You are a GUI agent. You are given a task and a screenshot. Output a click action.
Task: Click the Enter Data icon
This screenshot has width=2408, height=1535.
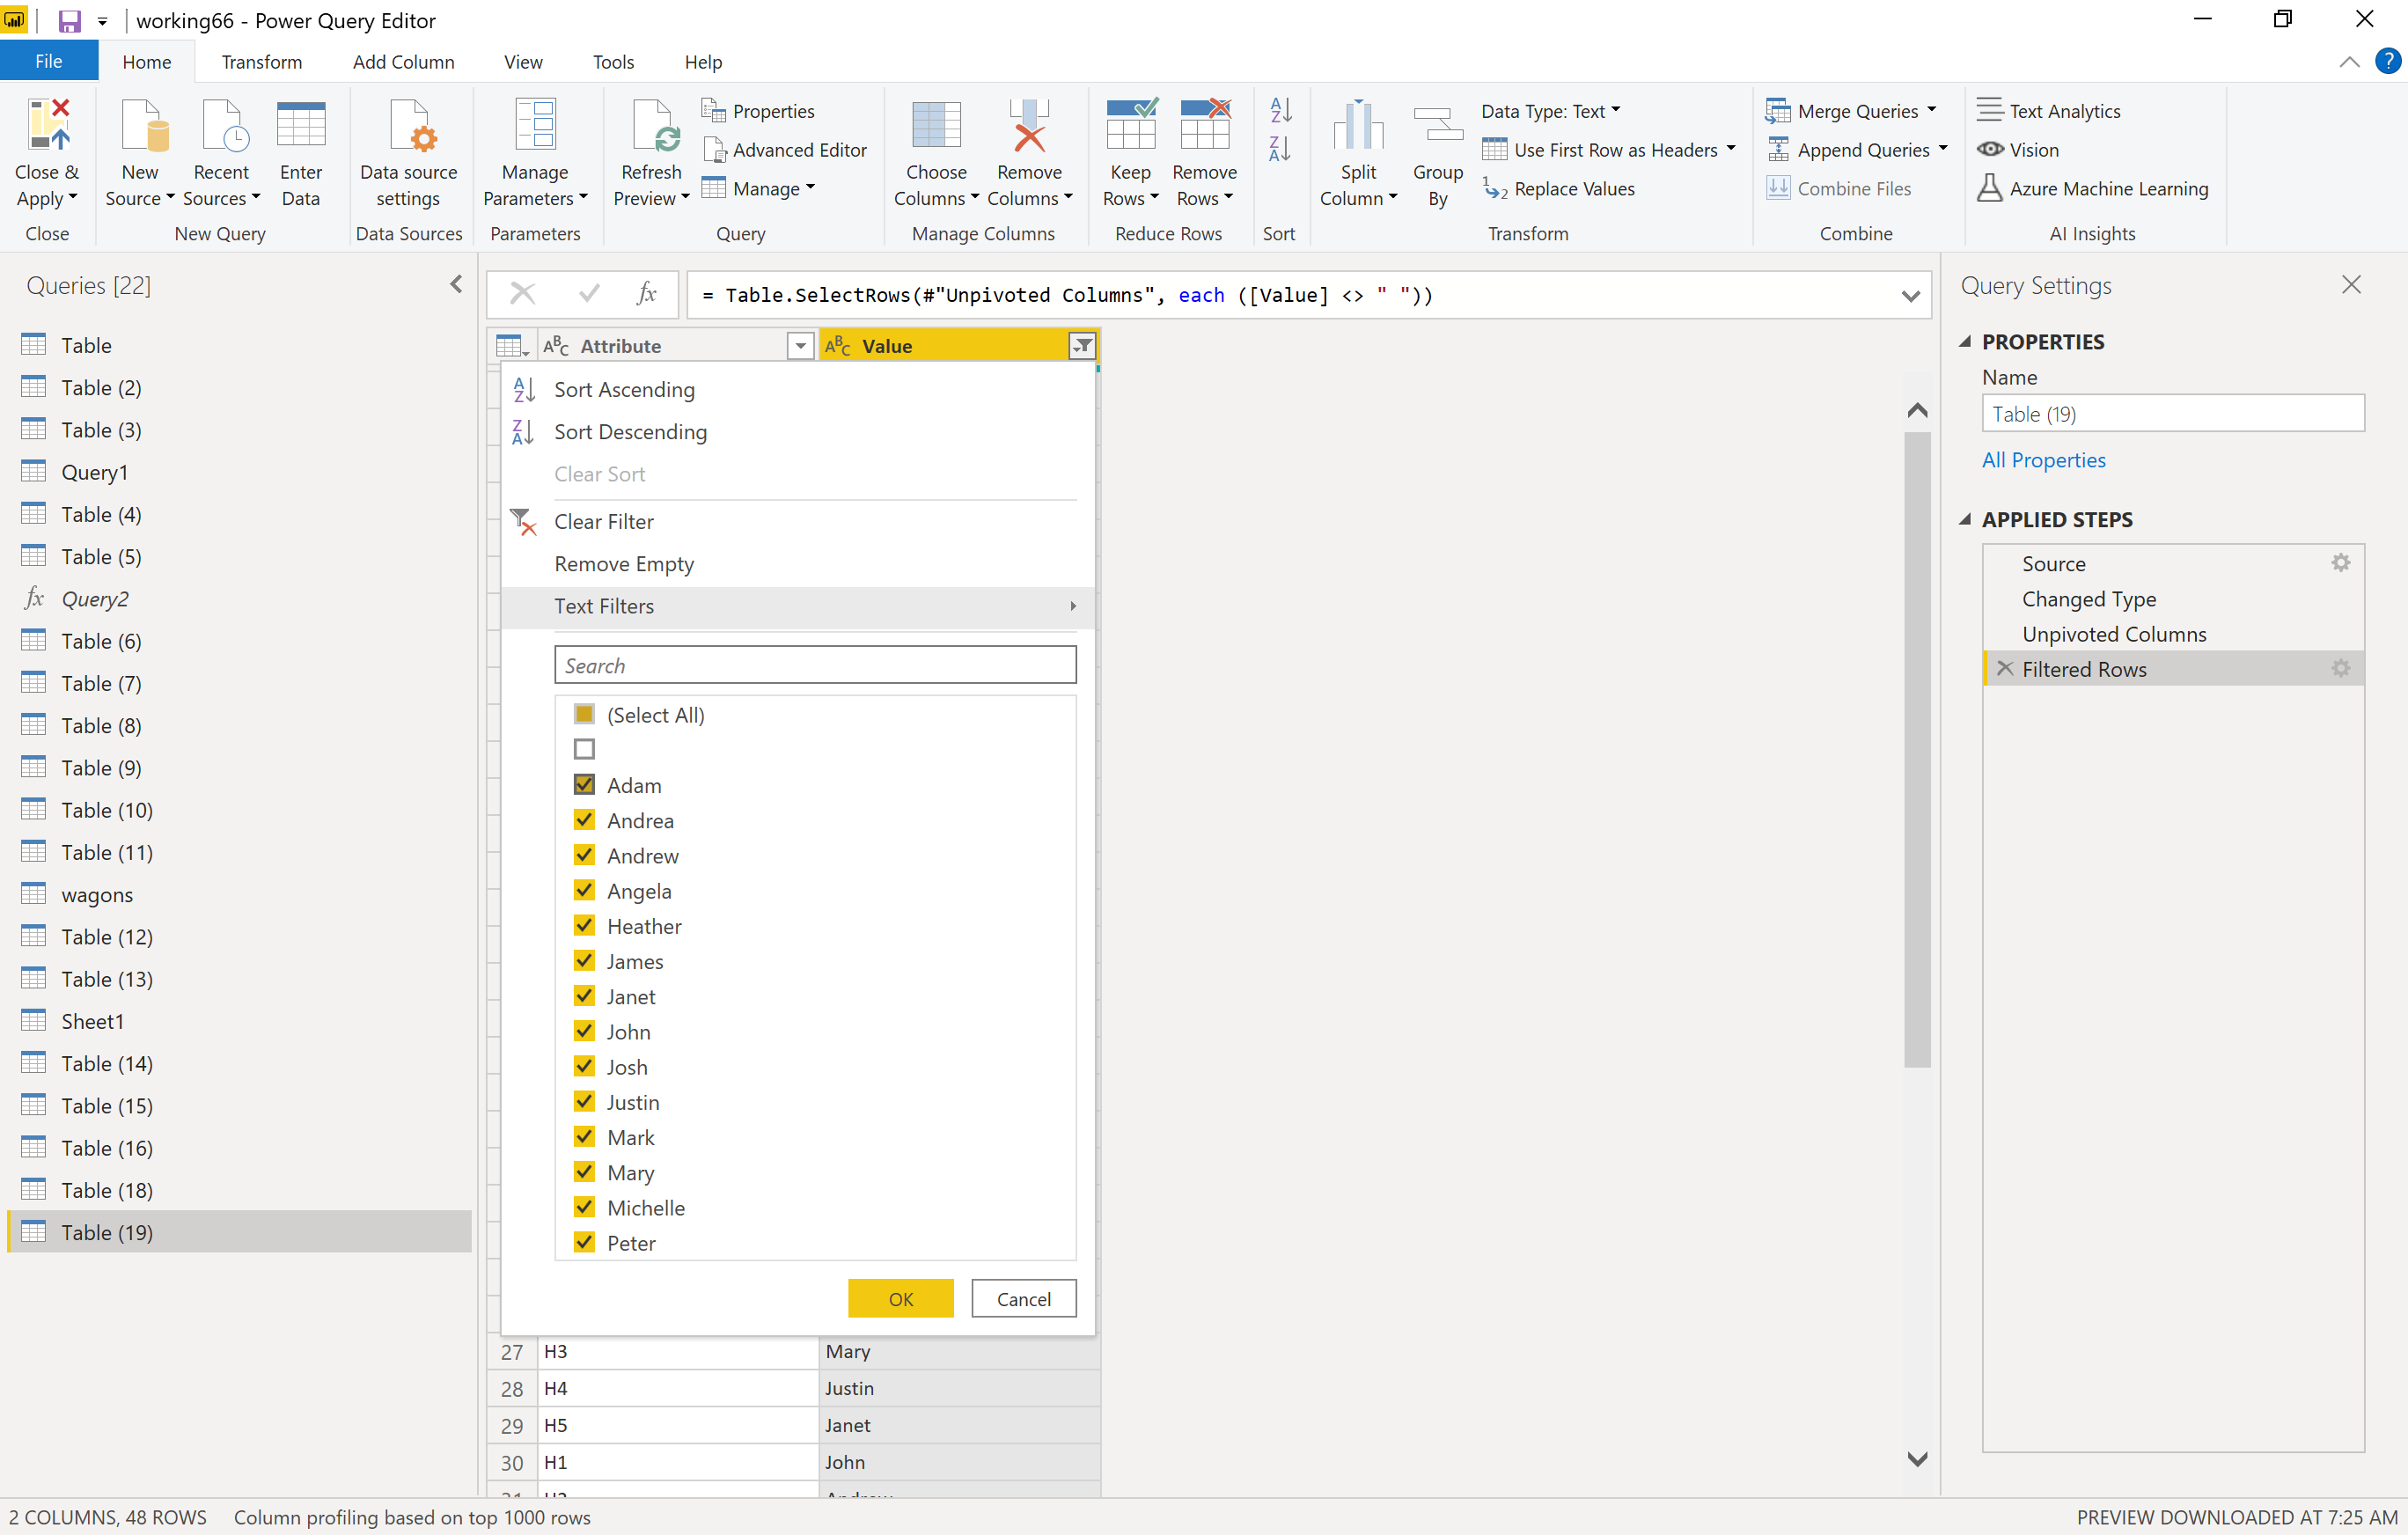coord(300,125)
